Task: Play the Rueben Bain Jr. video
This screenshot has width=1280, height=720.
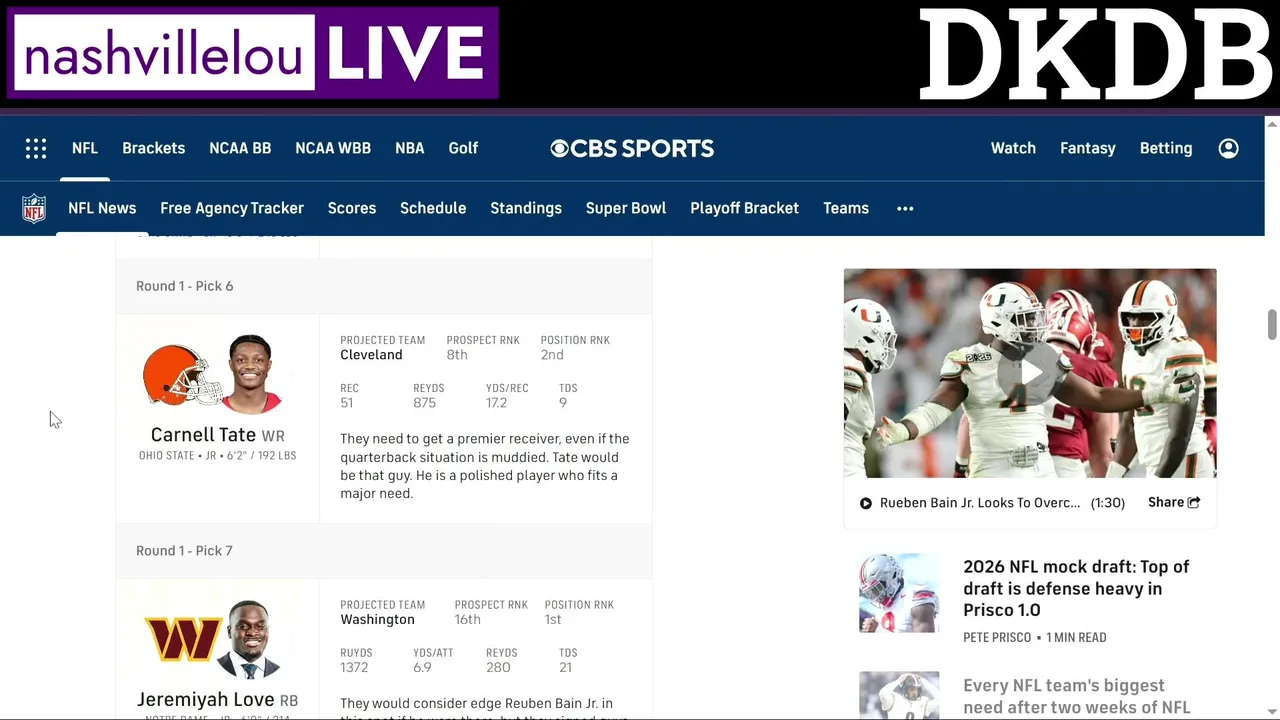Action: click(1030, 373)
